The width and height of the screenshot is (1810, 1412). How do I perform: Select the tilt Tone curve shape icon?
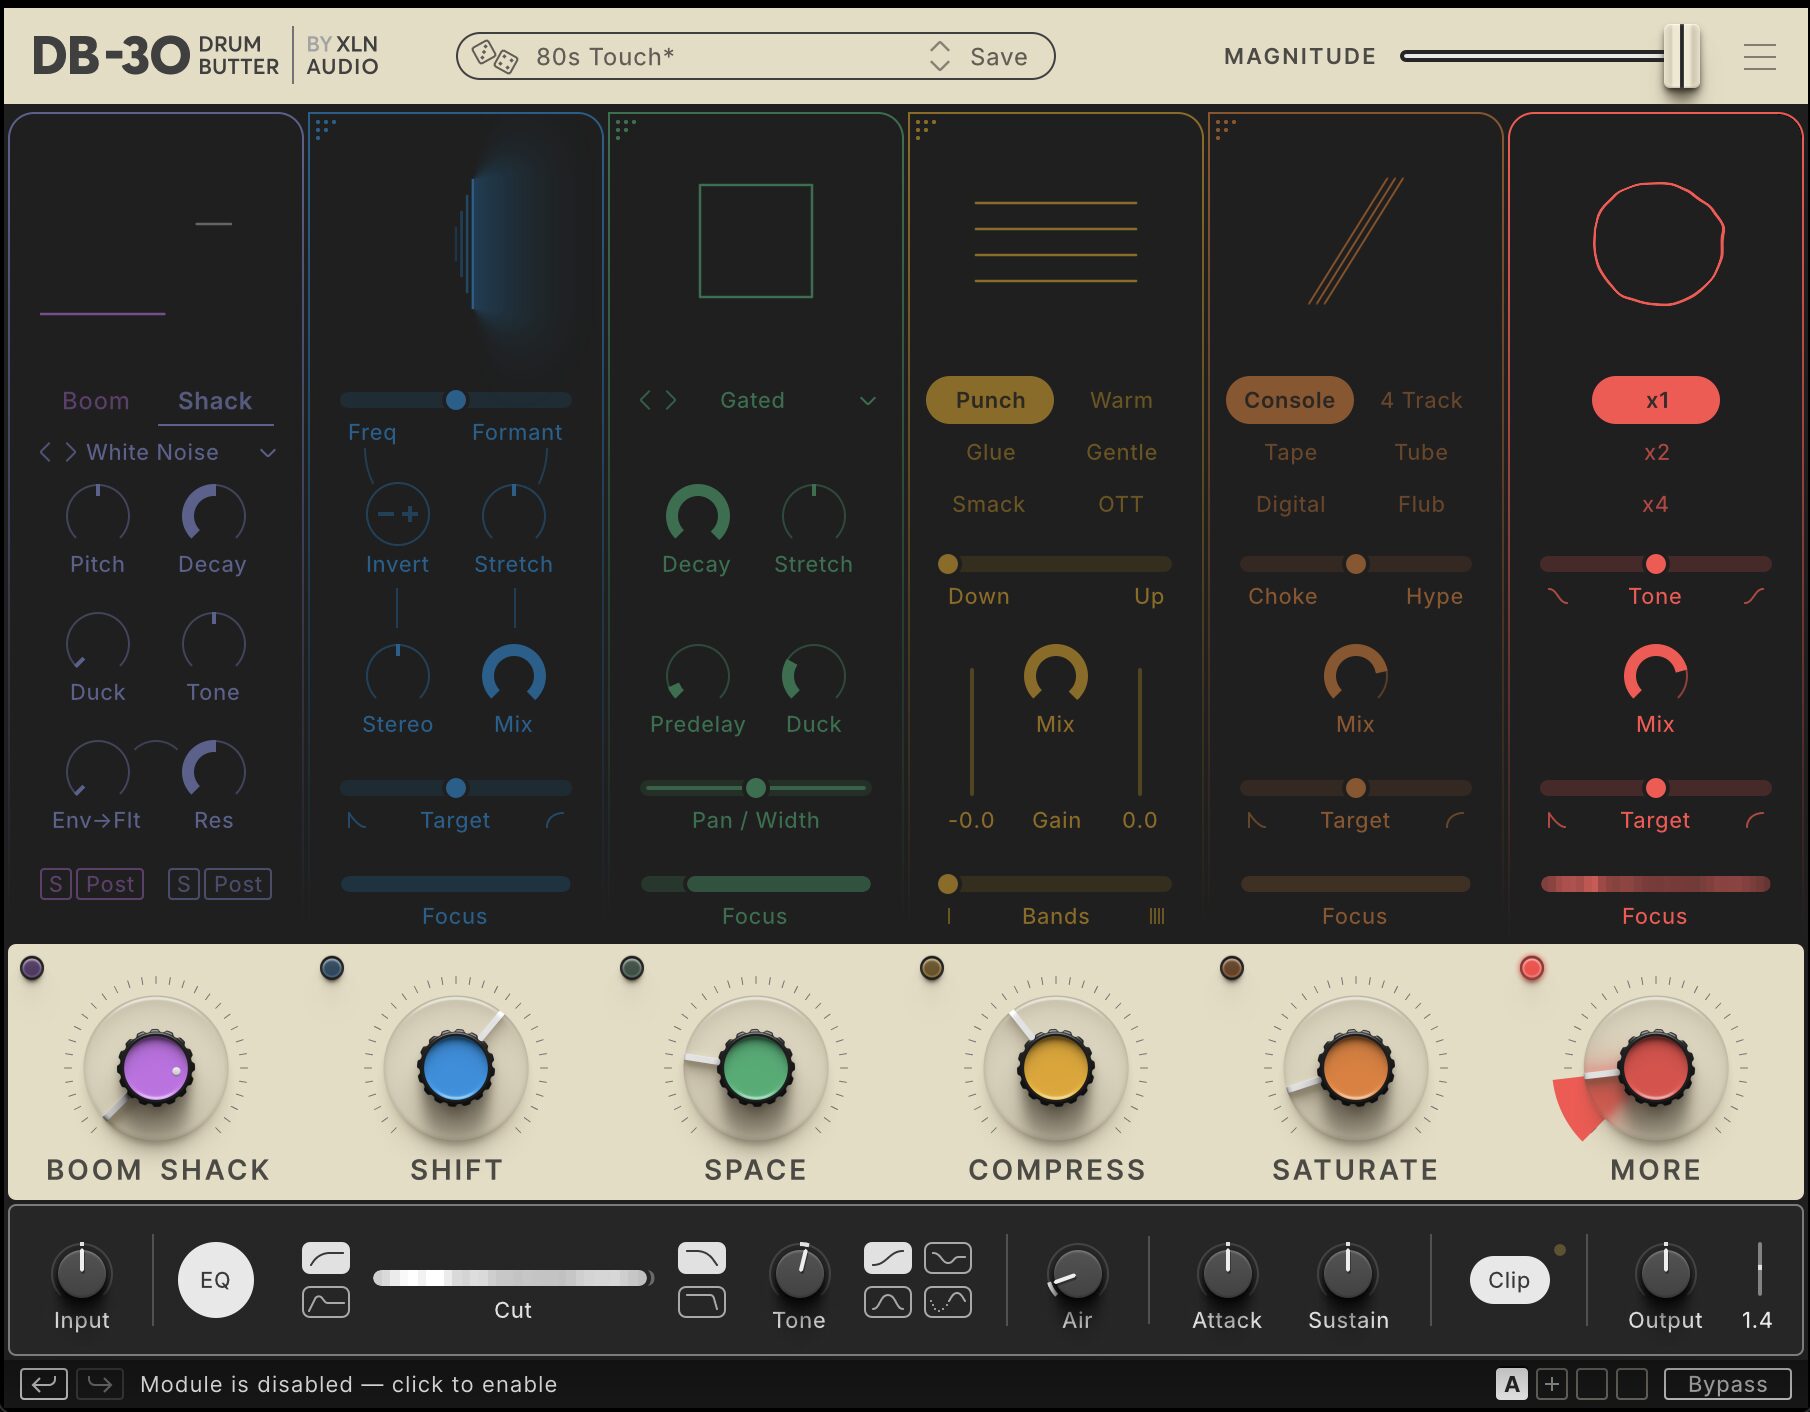point(887,1258)
